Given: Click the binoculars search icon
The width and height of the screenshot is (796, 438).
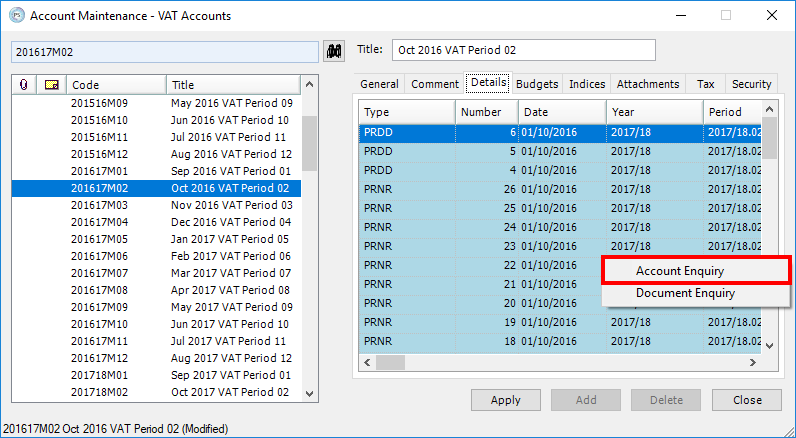Looking at the screenshot, I should pyautogui.click(x=334, y=50).
